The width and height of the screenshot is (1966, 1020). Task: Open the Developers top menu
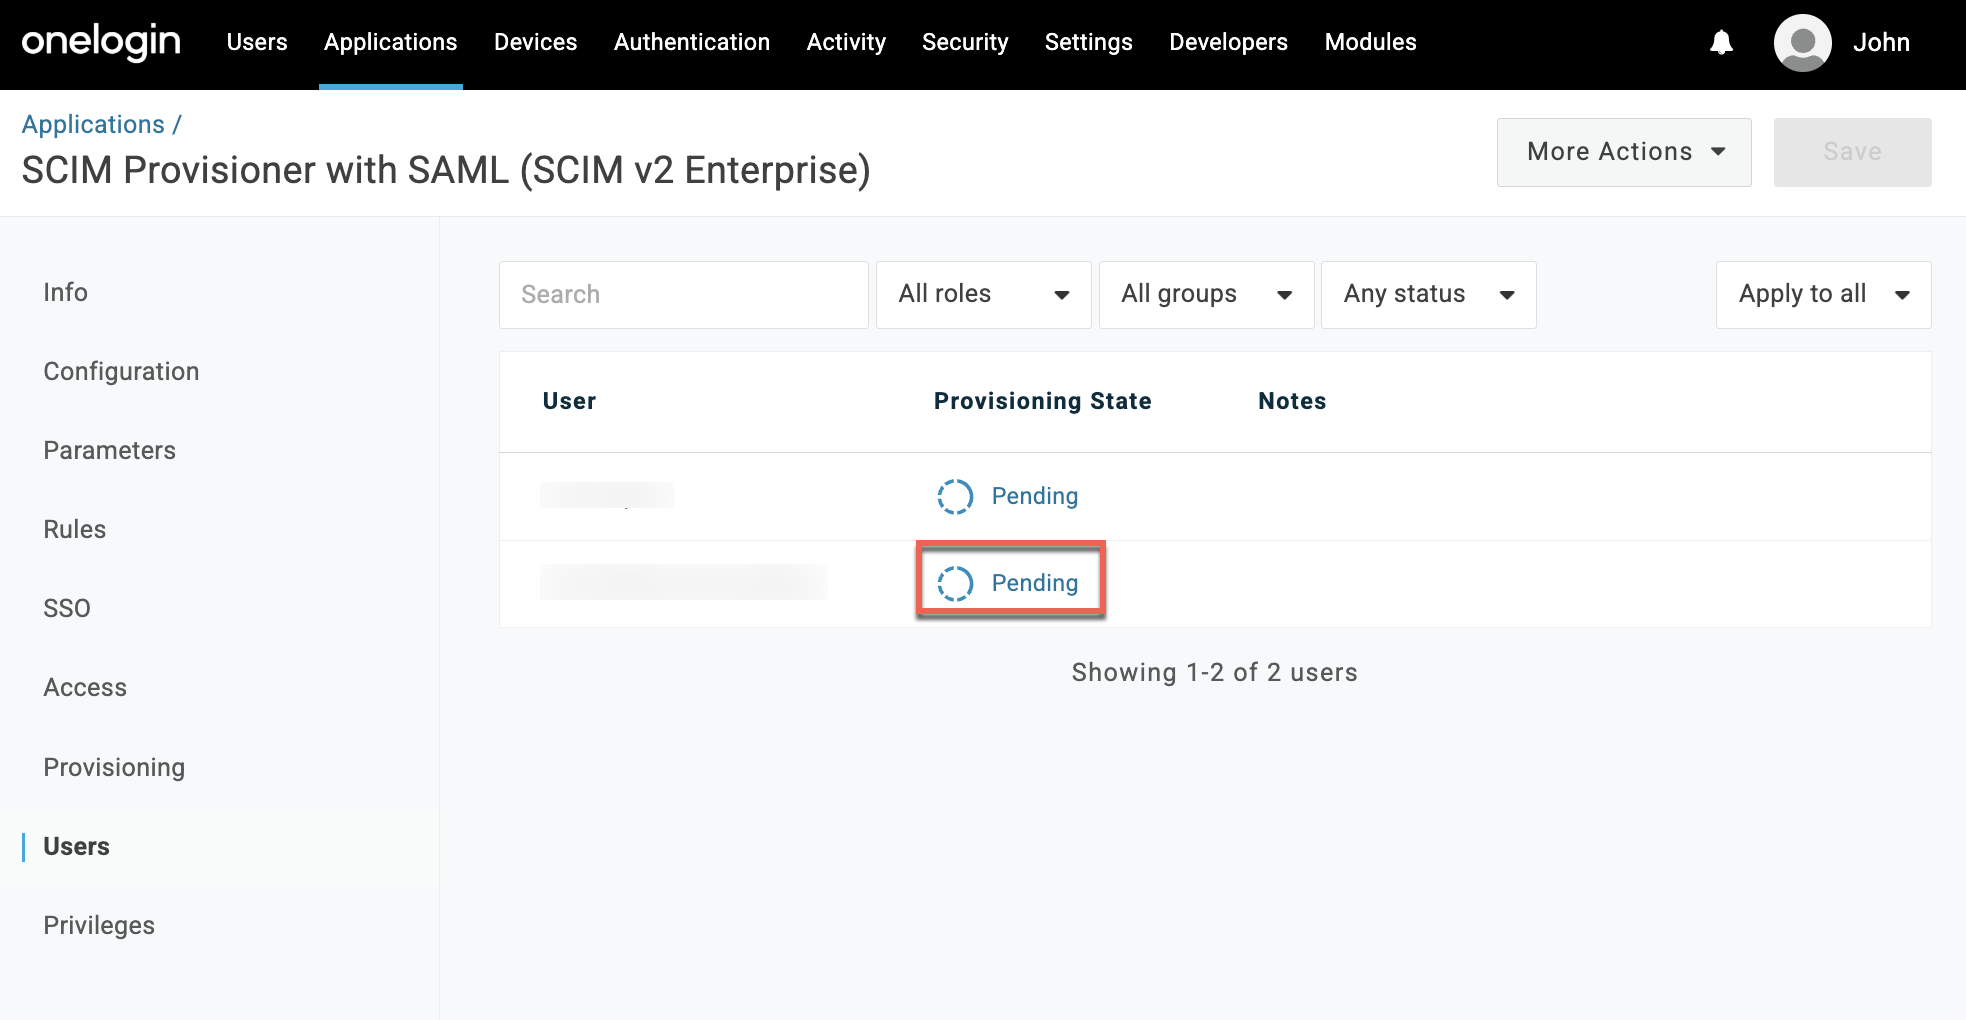[1228, 42]
